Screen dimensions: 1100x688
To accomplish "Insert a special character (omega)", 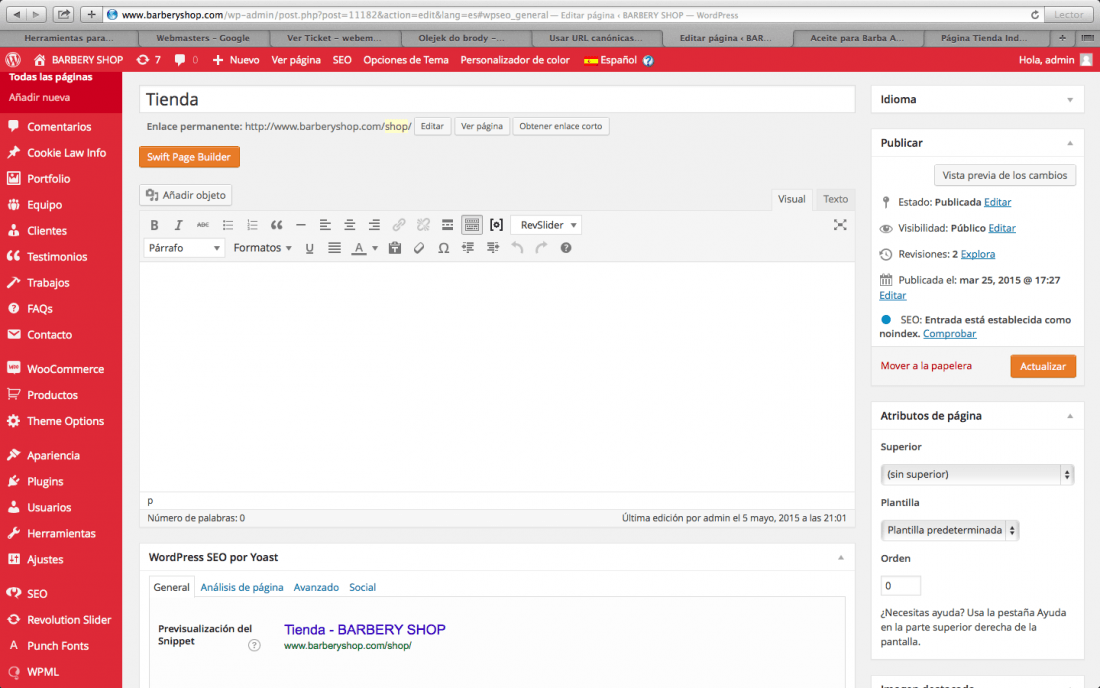I will (x=443, y=248).
